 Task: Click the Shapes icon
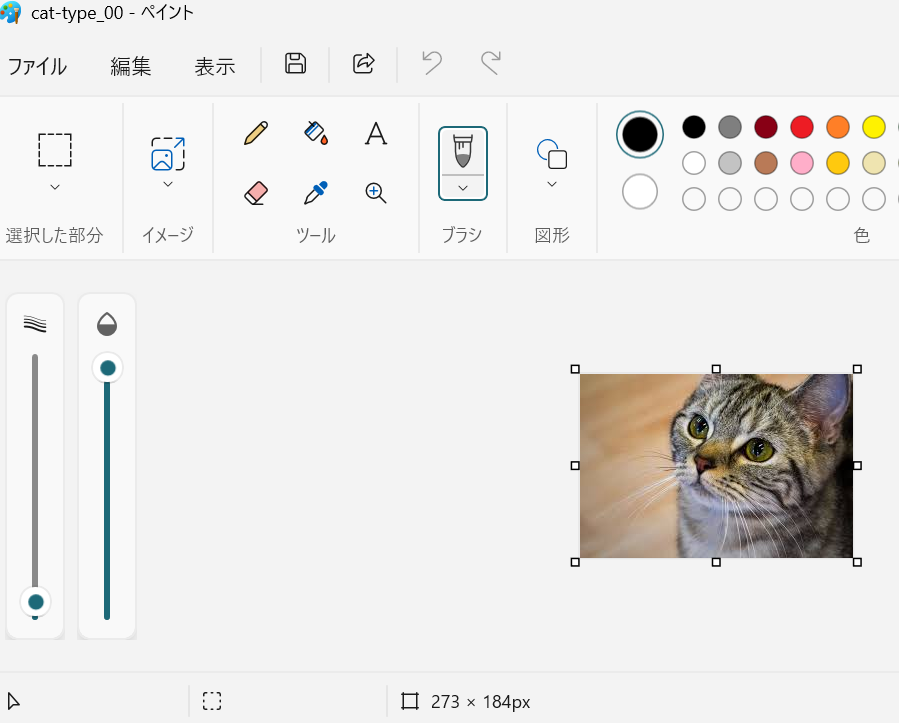[552, 154]
